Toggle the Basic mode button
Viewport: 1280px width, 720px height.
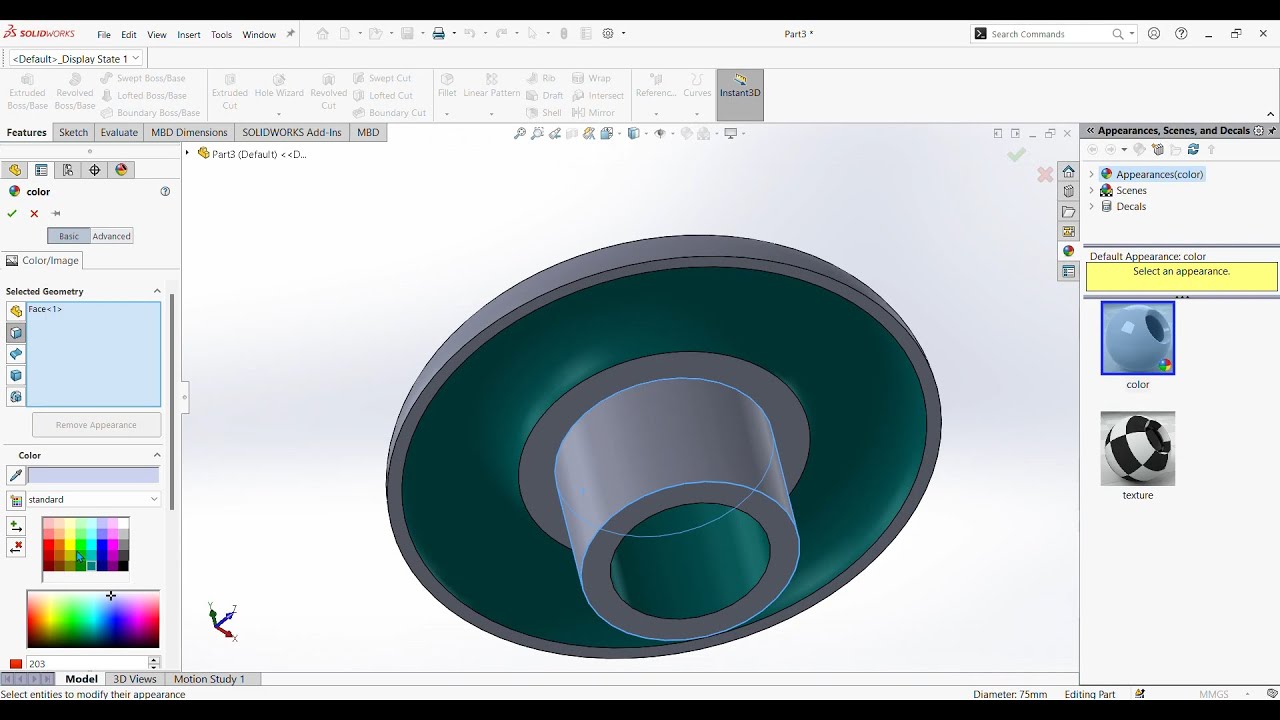coord(69,236)
